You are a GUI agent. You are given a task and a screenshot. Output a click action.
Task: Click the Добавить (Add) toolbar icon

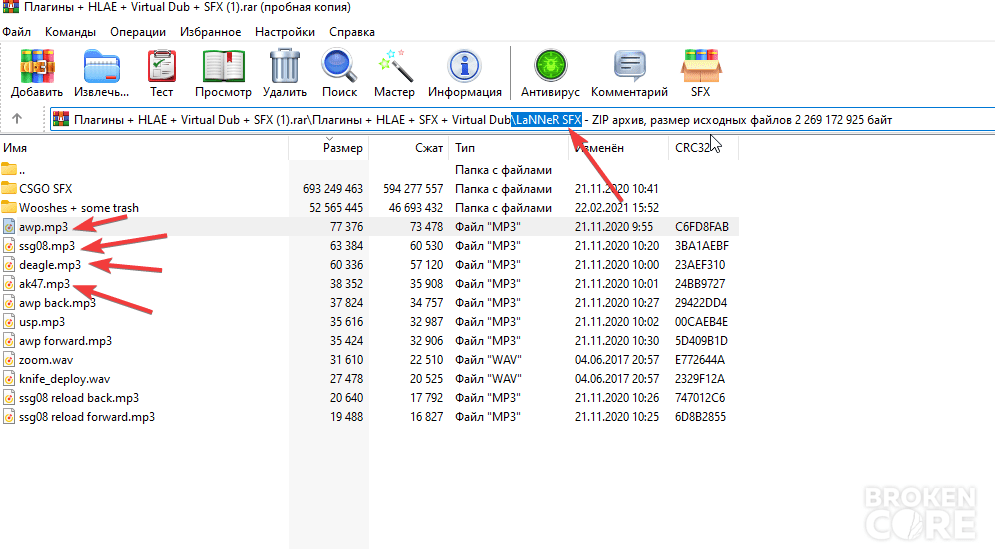point(37,67)
